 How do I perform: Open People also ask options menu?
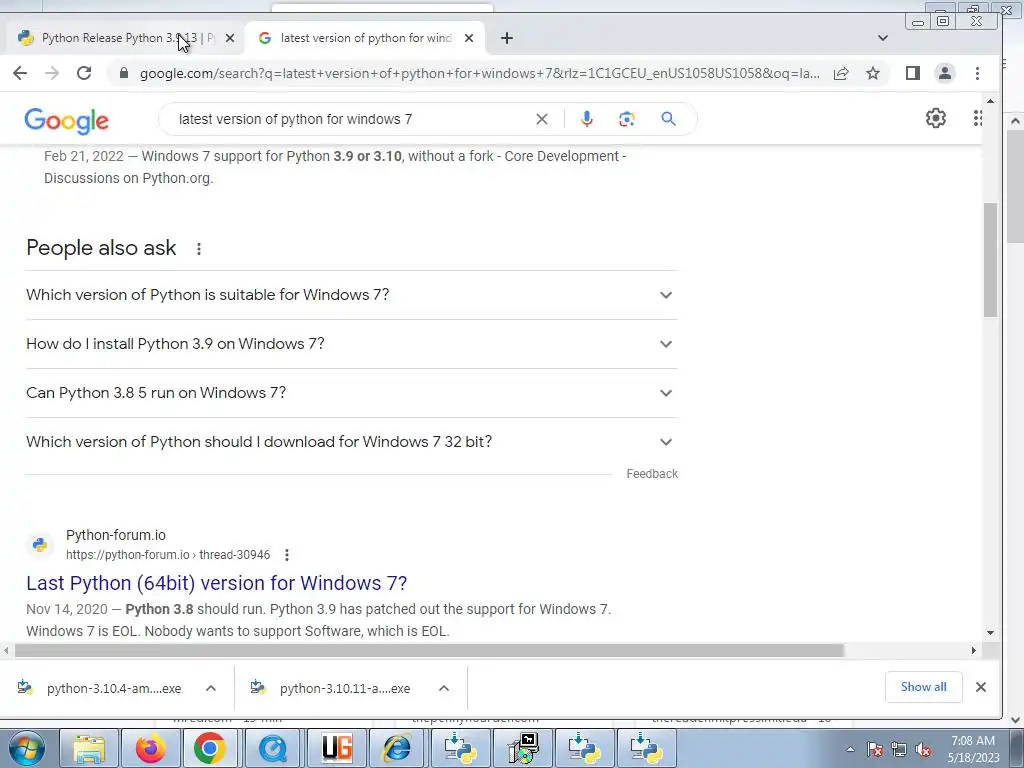(x=199, y=249)
